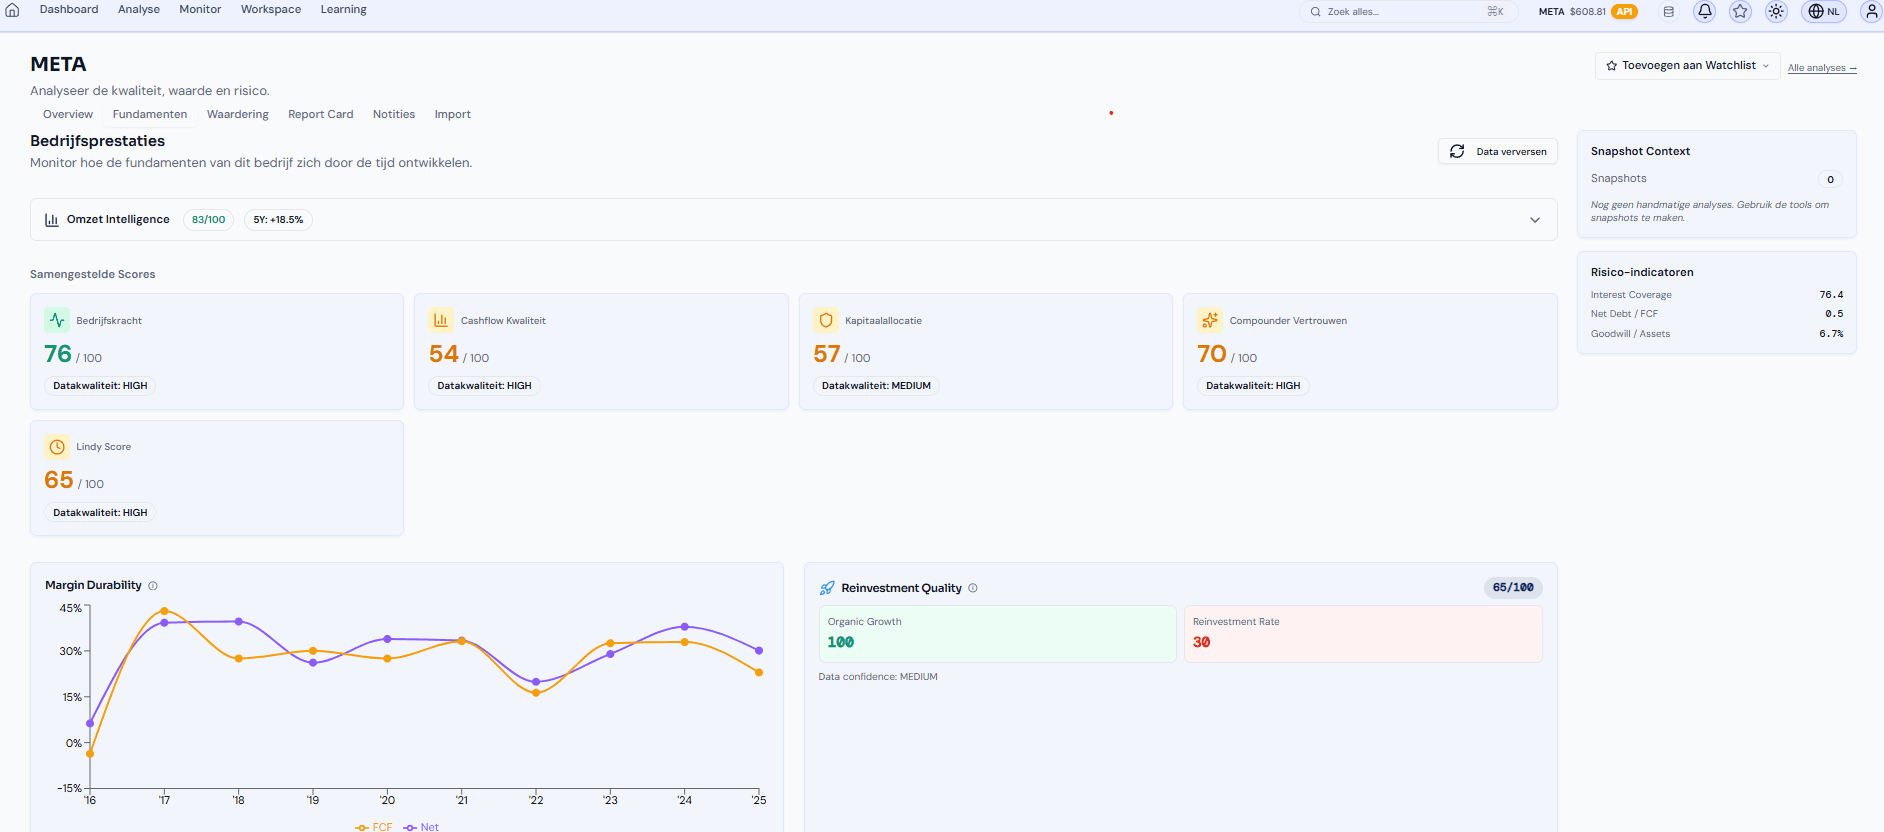The height and width of the screenshot is (832, 1884).
Task: Go to the home icon
Action: [12, 10]
